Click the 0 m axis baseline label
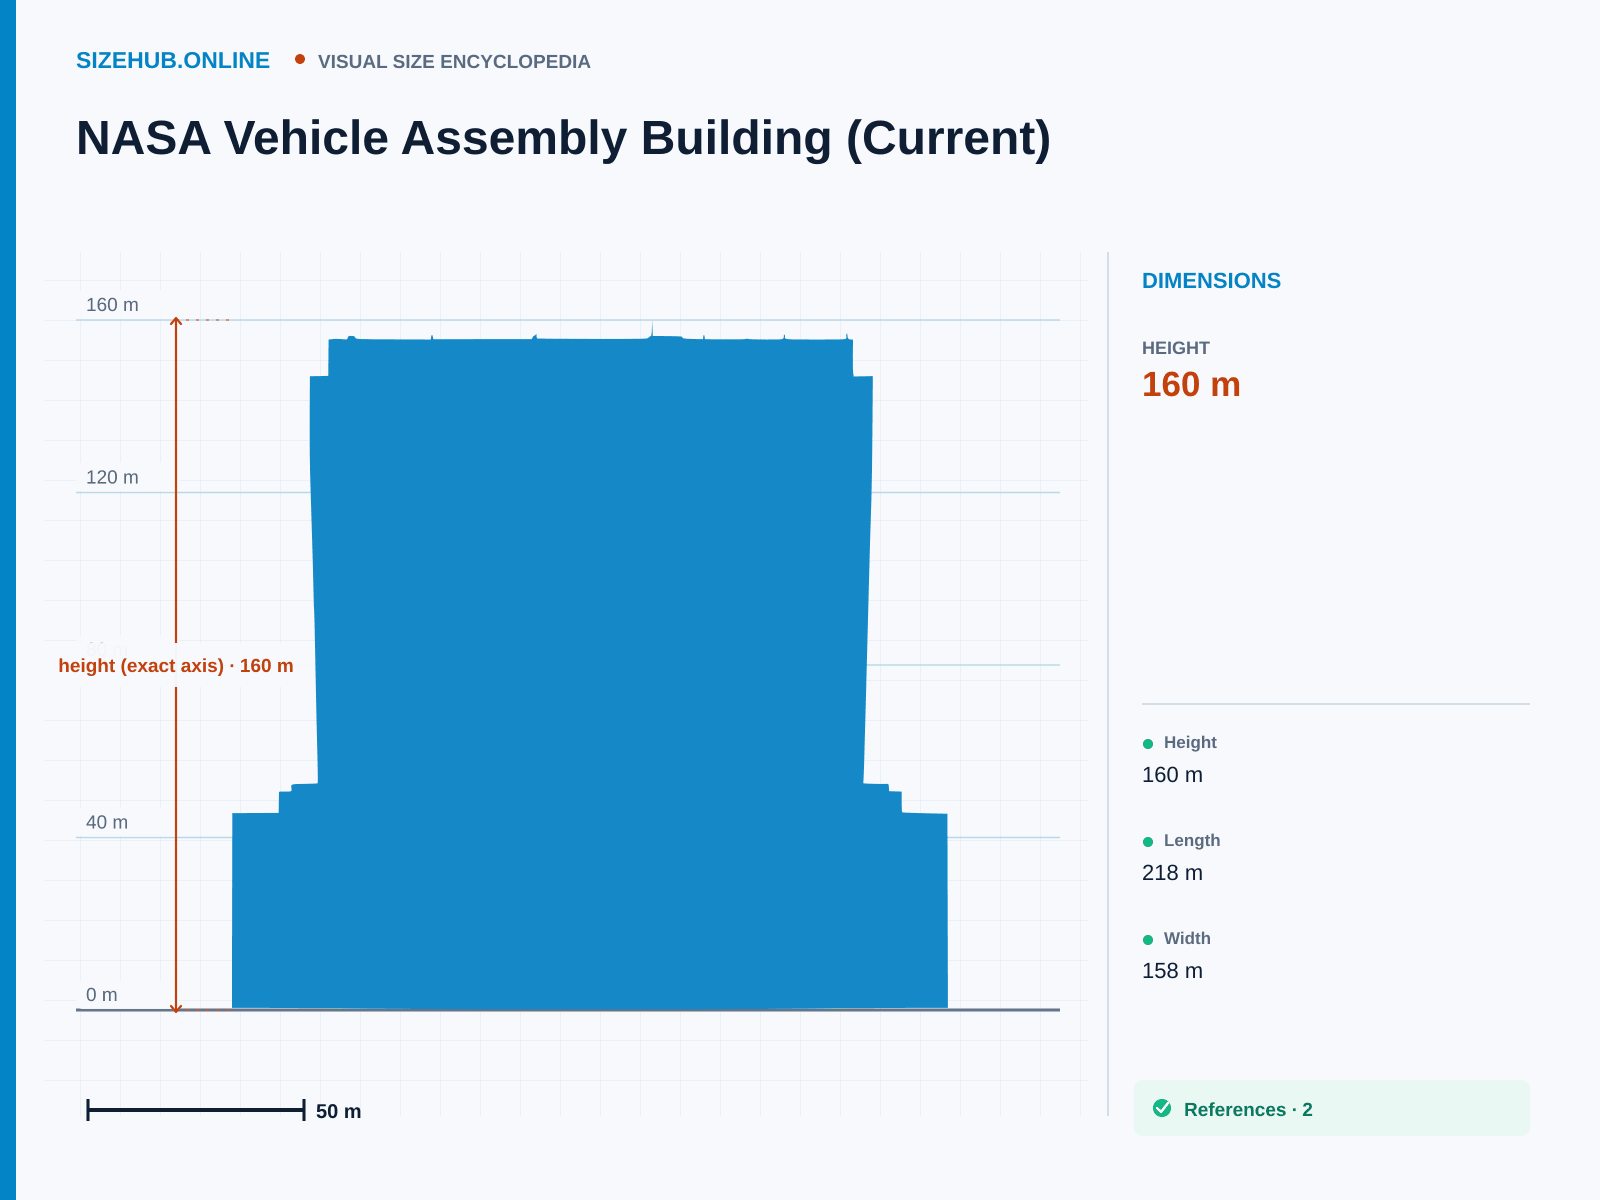1600x1200 pixels. (x=102, y=995)
